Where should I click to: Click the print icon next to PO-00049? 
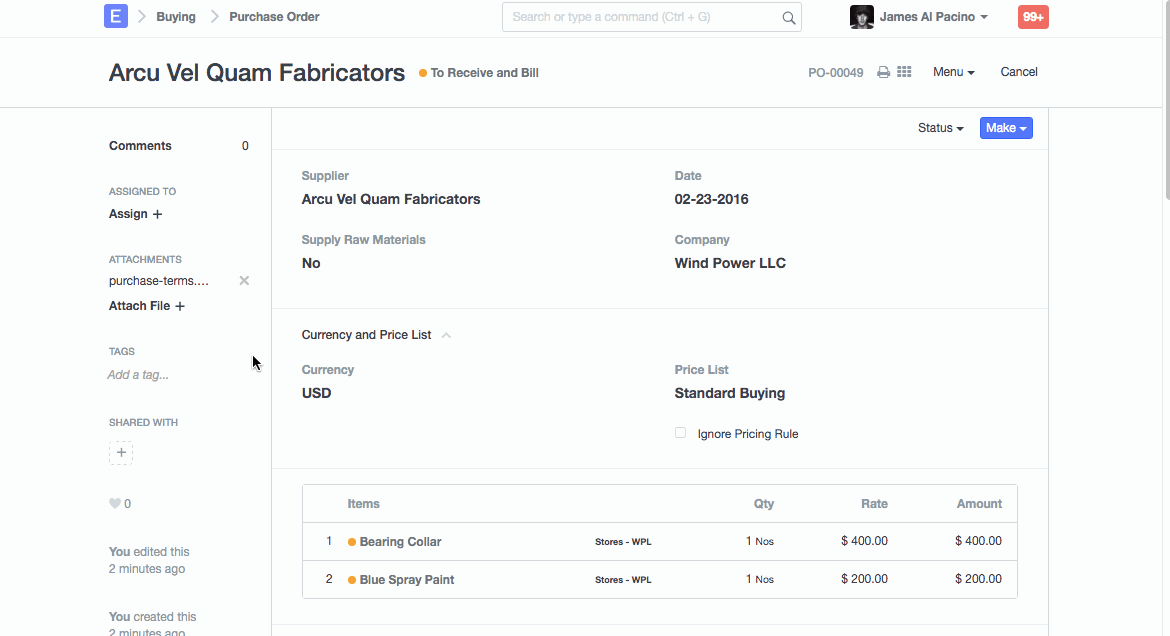point(883,72)
